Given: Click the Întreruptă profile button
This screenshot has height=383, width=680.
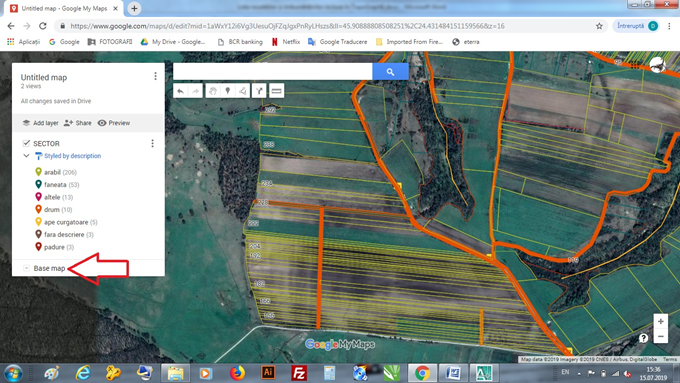Looking at the screenshot, I should 638,26.
